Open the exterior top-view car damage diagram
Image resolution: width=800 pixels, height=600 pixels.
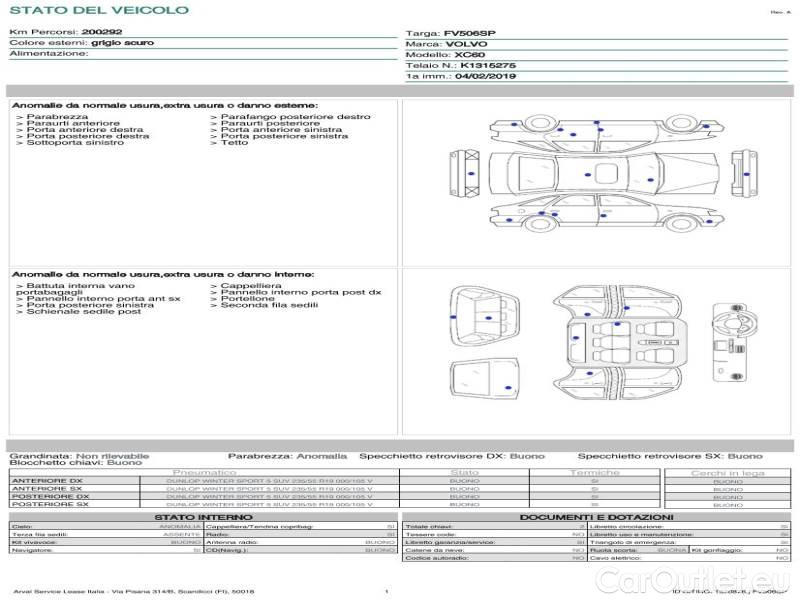tap(604, 174)
